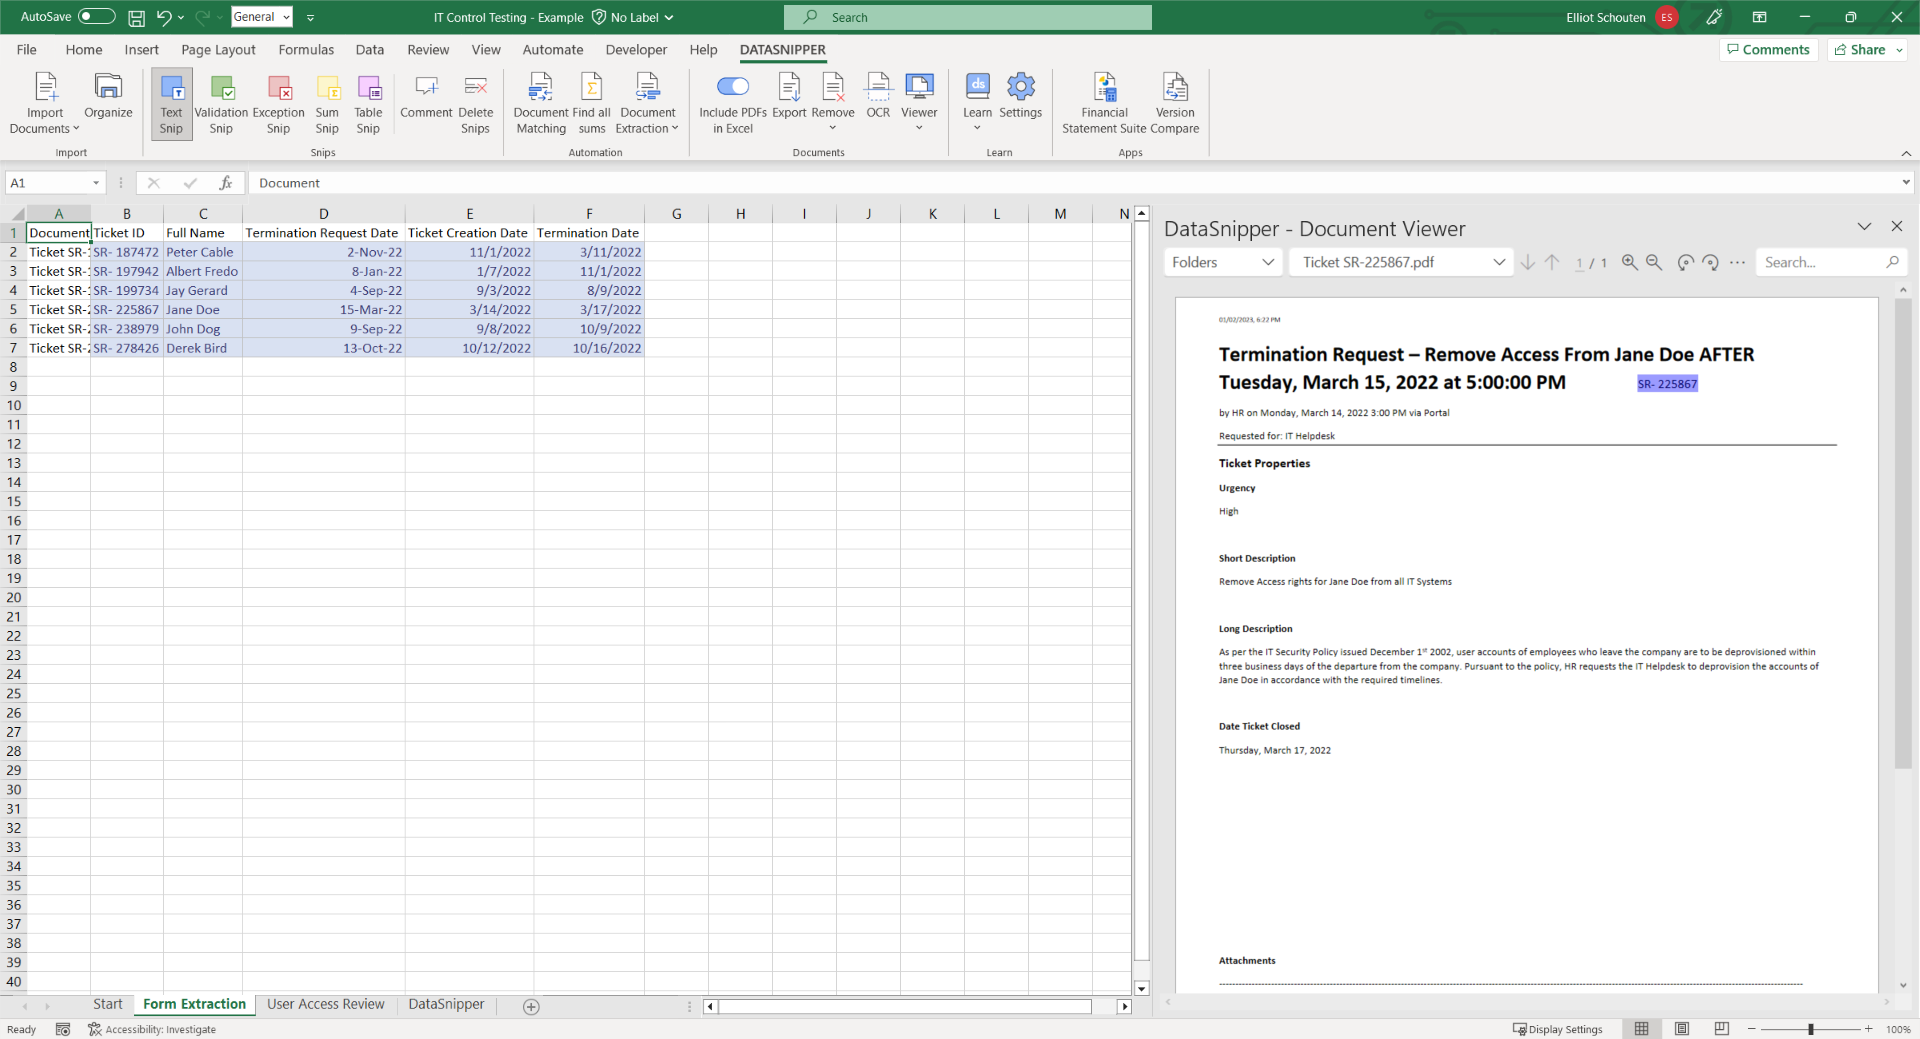Image resolution: width=1920 pixels, height=1039 pixels.
Task: Select the Text Snip tool
Action: 171,103
